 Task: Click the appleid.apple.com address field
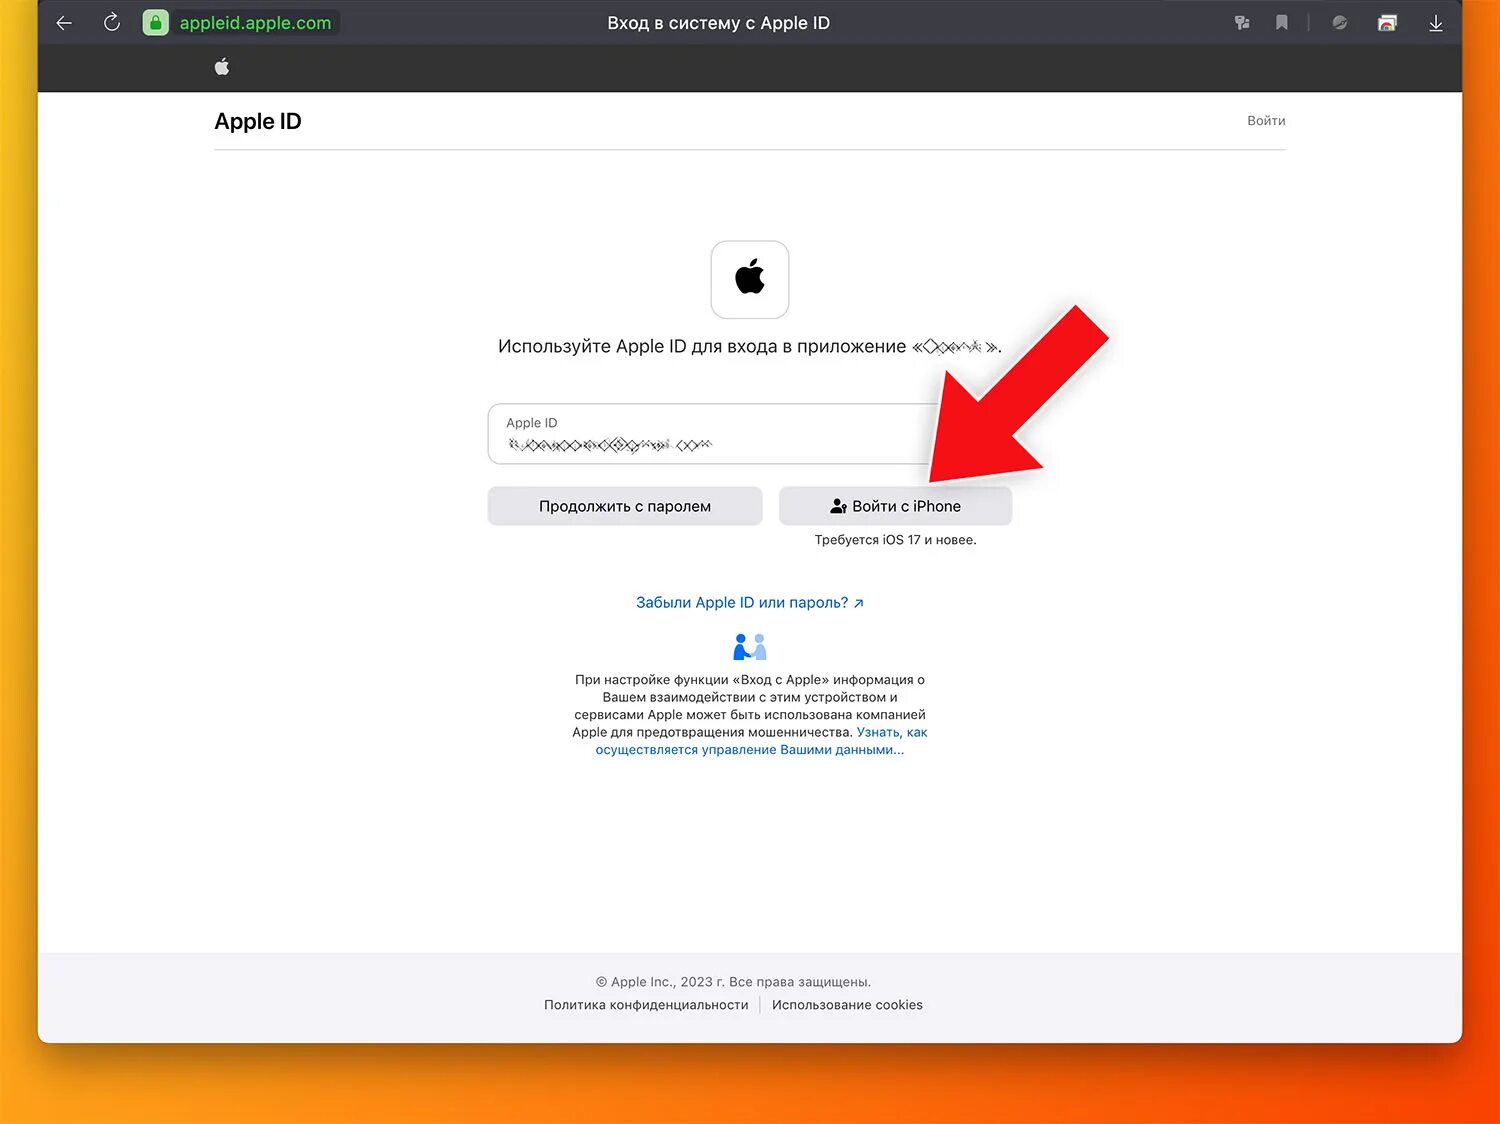click(255, 23)
